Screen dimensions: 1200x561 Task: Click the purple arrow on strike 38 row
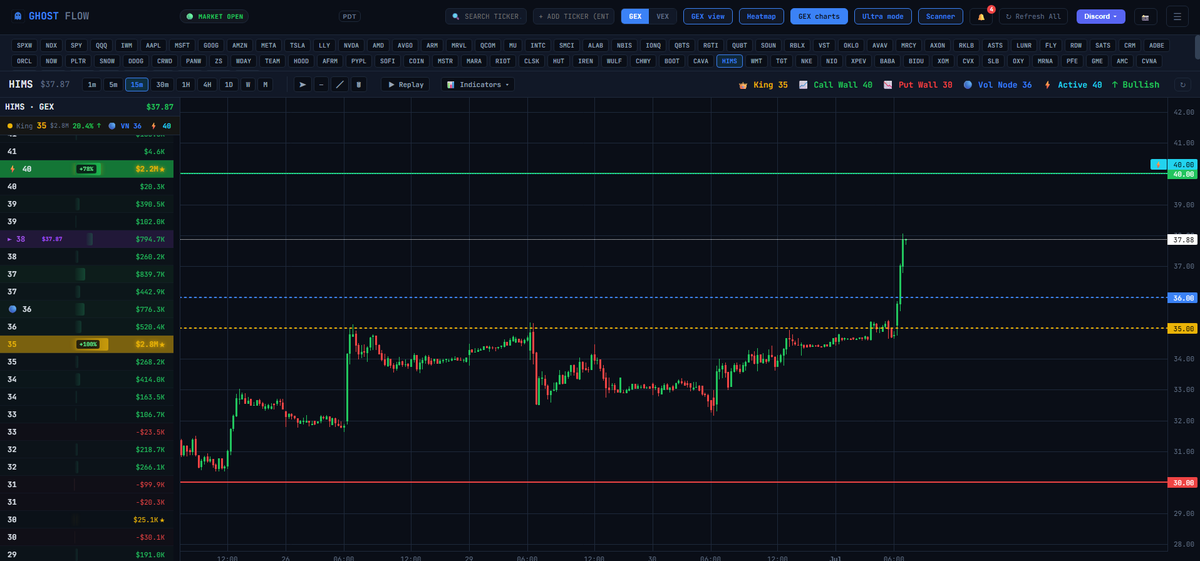[10, 239]
